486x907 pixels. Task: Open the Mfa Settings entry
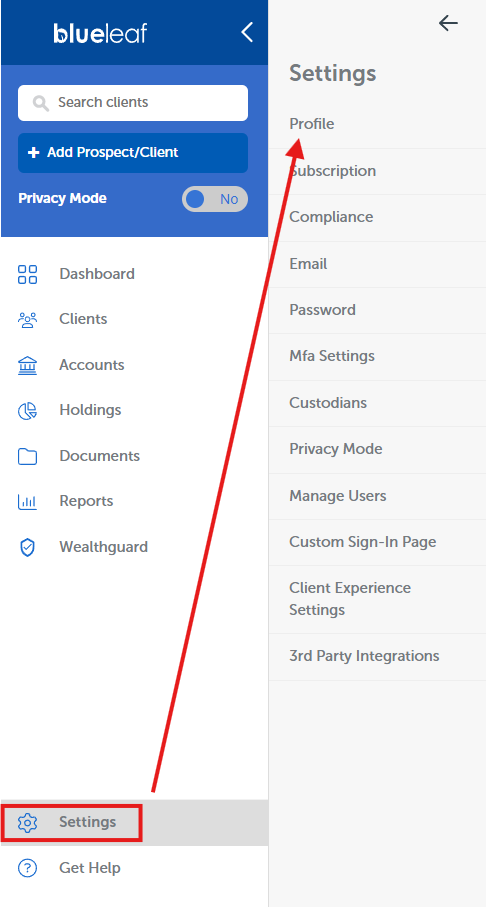[377, 356]
